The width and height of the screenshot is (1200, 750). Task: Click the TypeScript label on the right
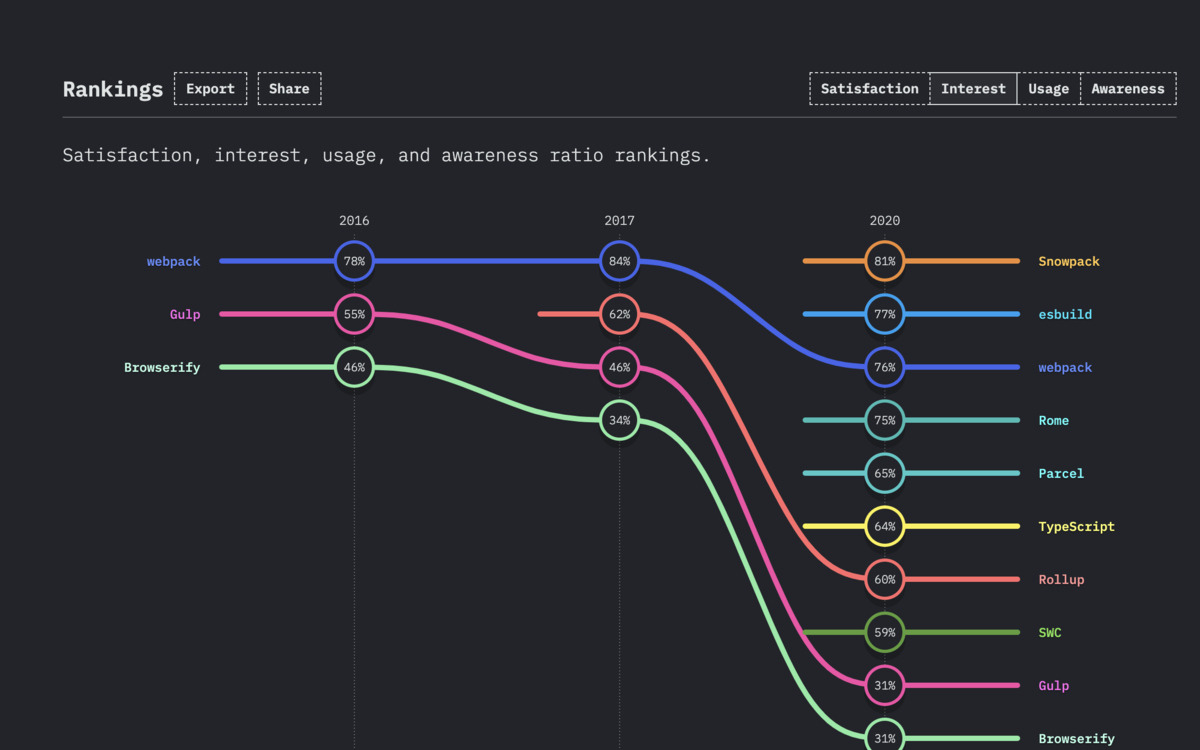coord(1076,526)
